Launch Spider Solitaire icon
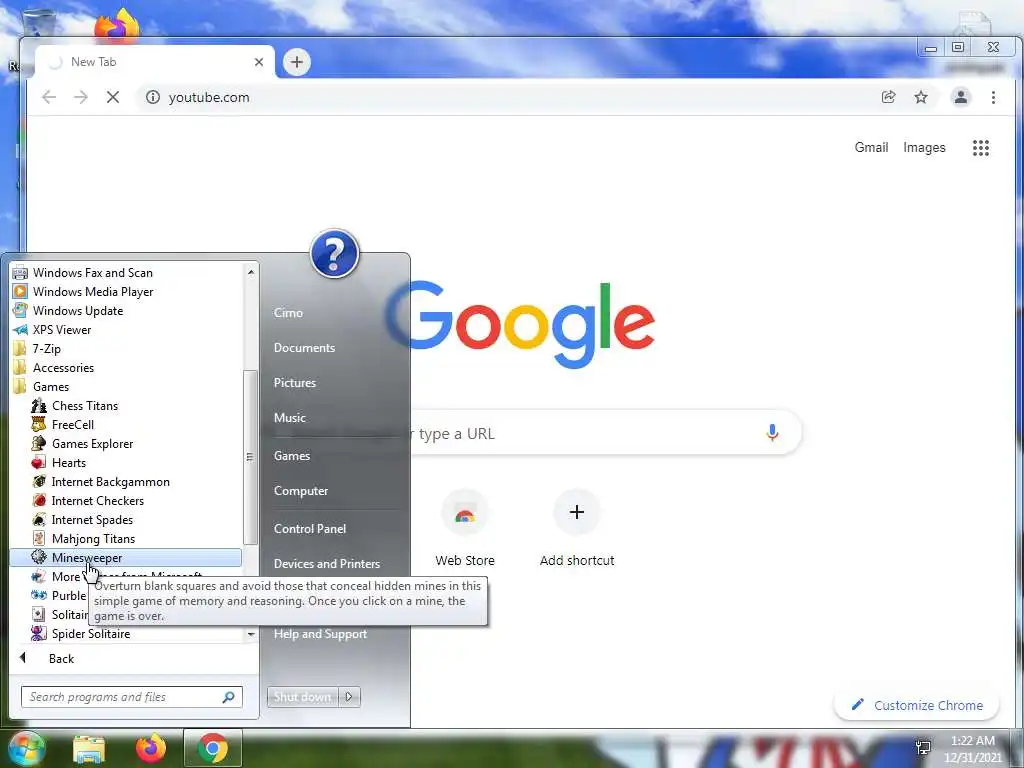1024x768 pixels. coord(39,633)
